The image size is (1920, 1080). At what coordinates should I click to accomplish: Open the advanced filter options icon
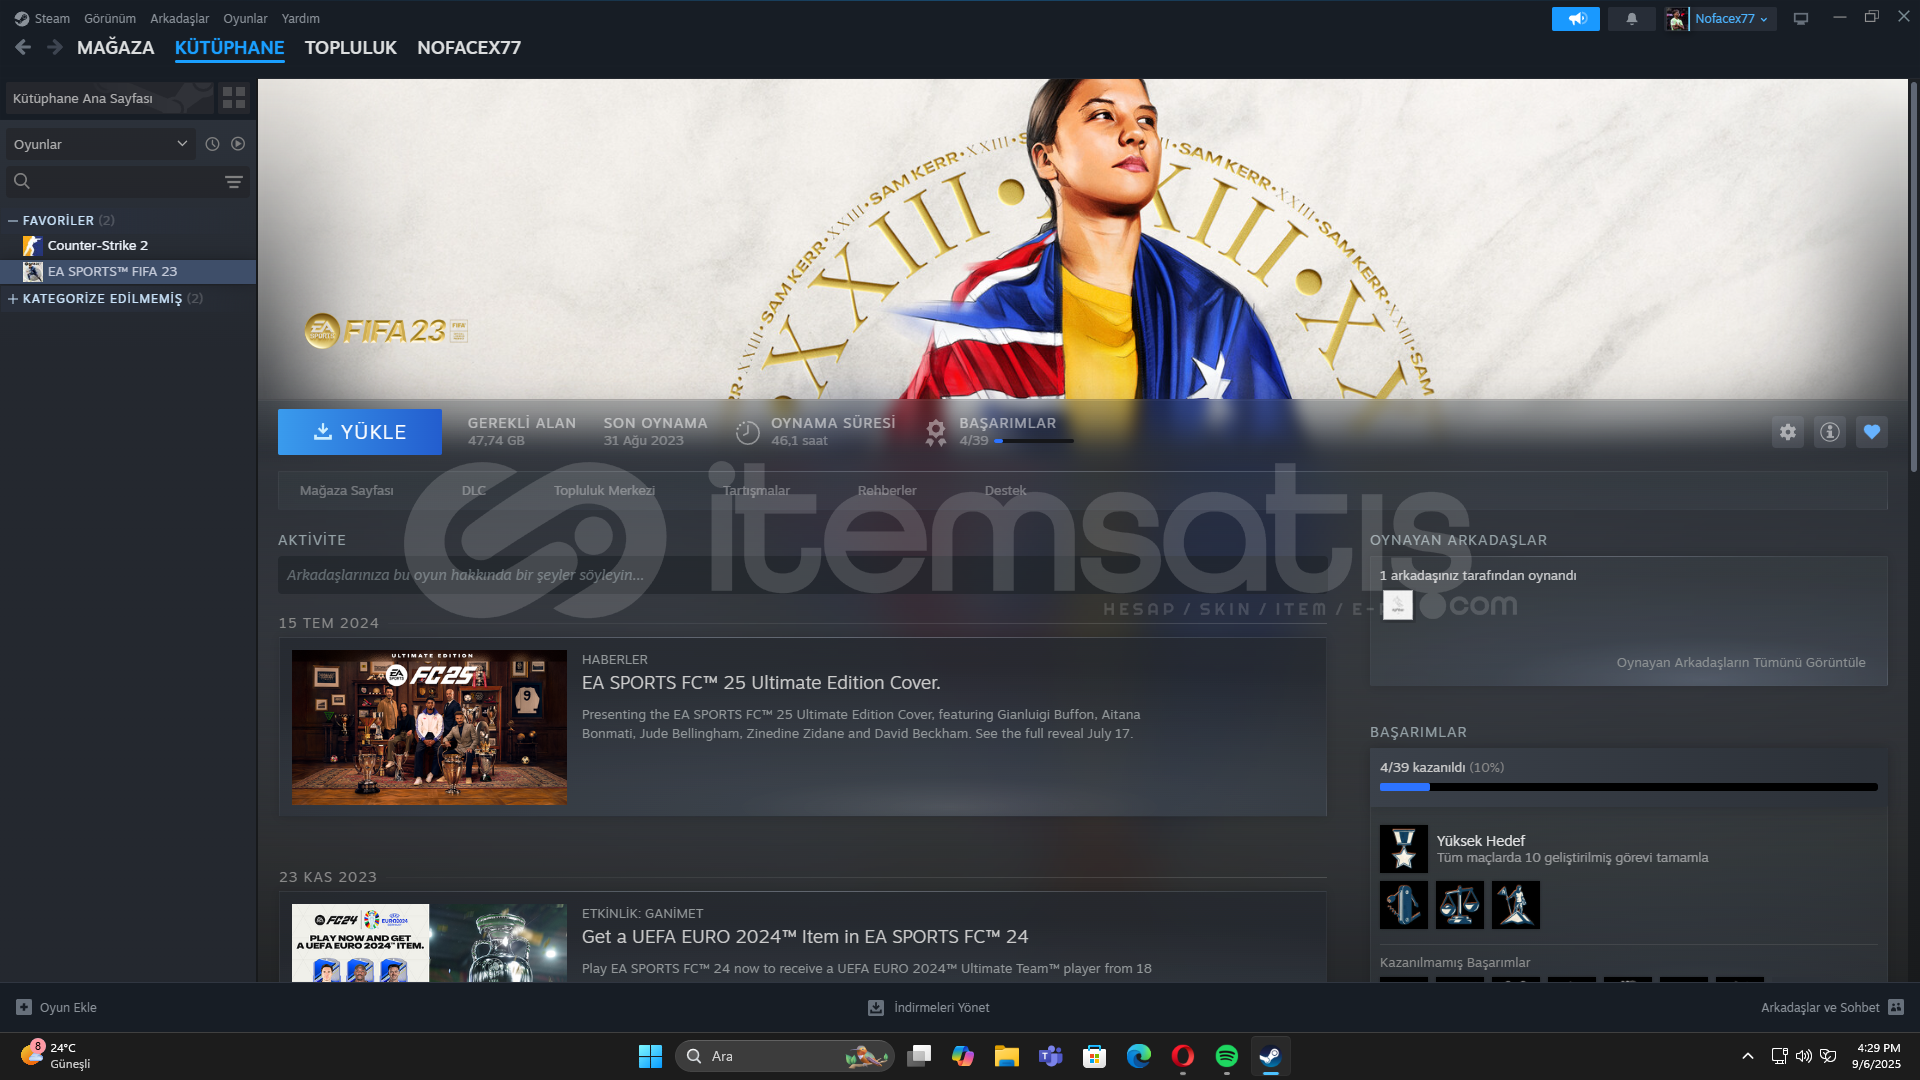[233, 182]
